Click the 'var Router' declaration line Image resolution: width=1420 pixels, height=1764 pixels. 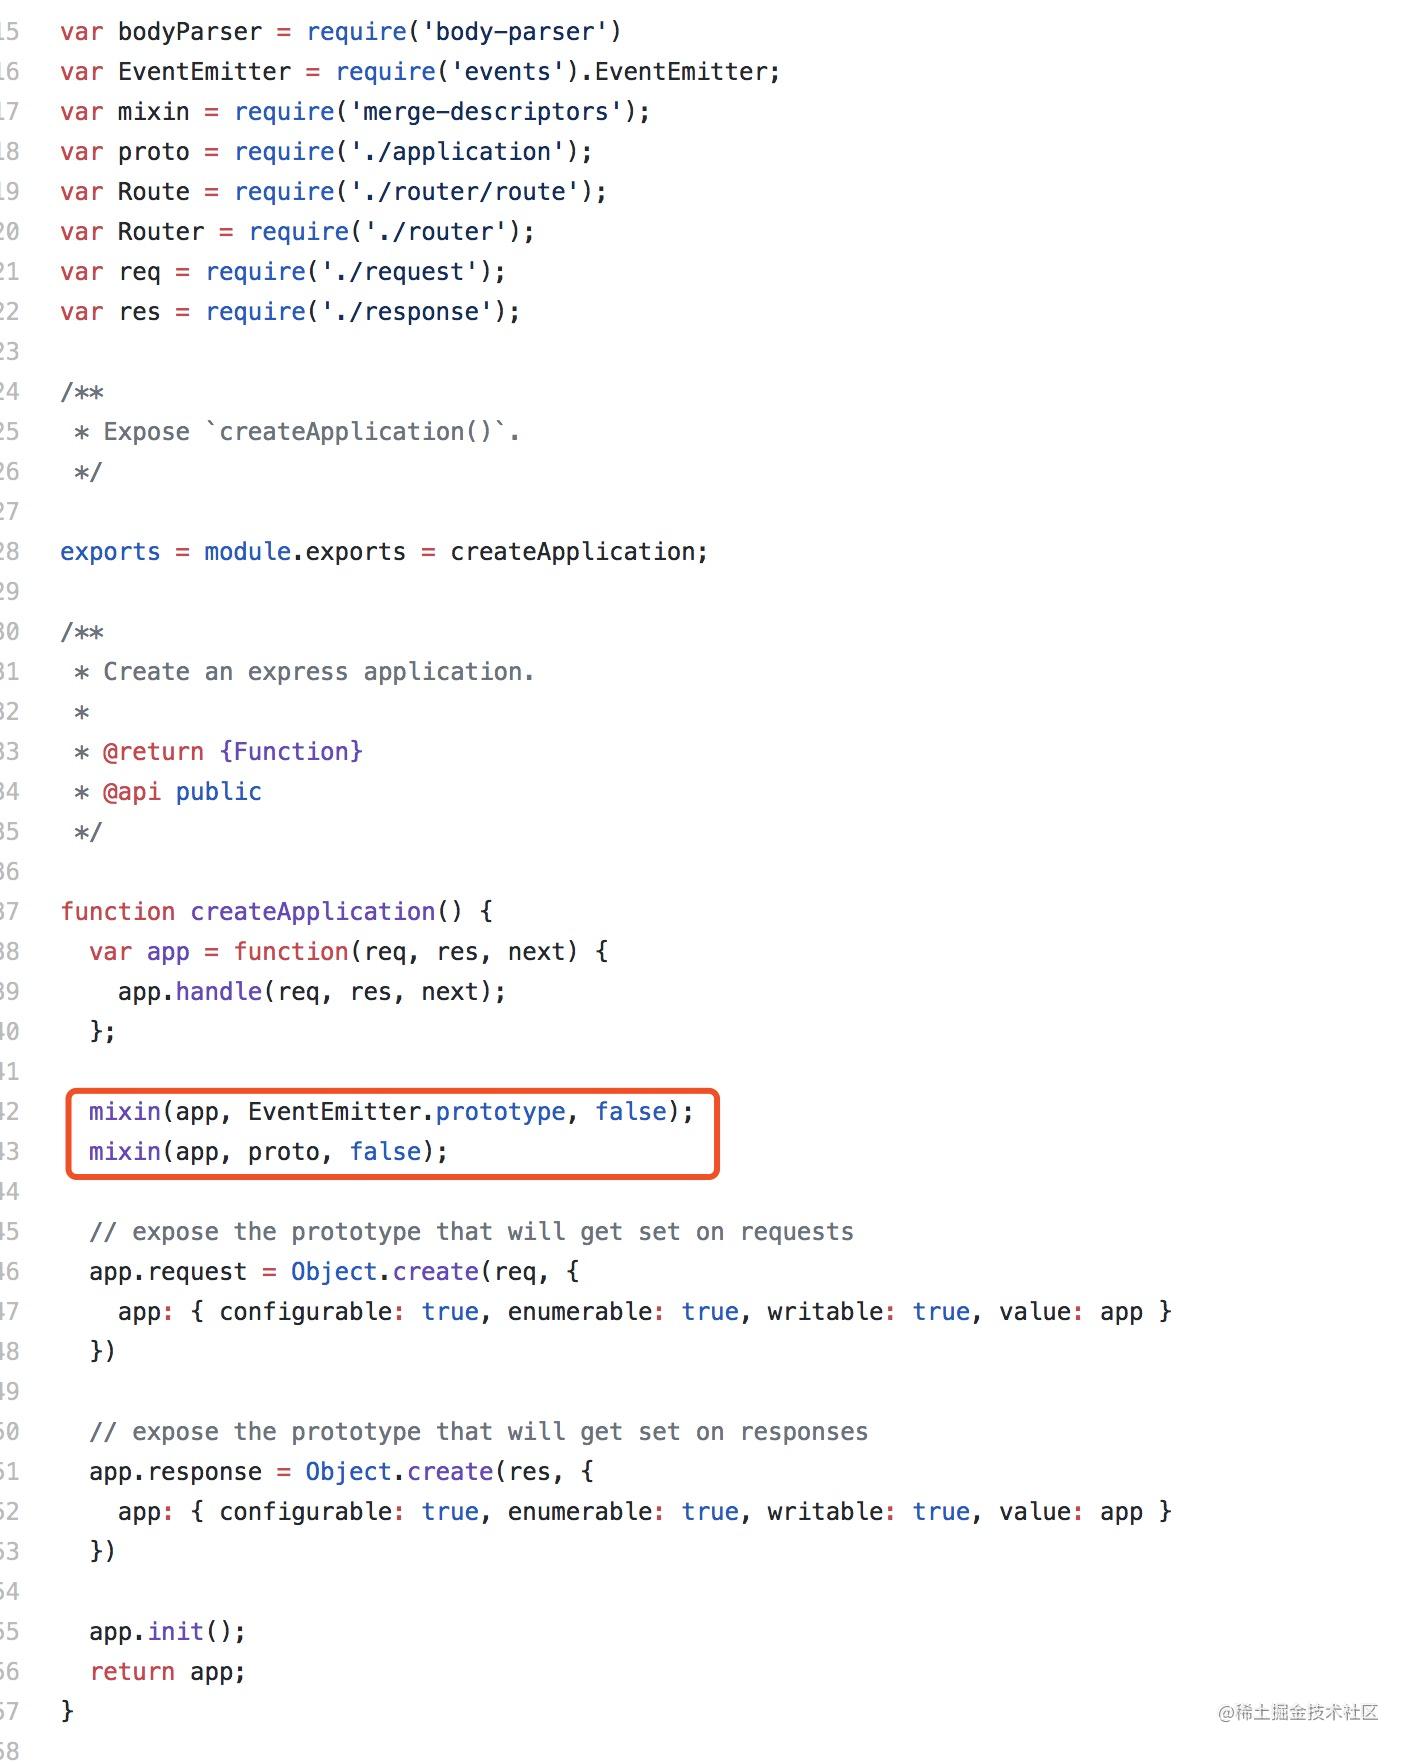point(297,232)
